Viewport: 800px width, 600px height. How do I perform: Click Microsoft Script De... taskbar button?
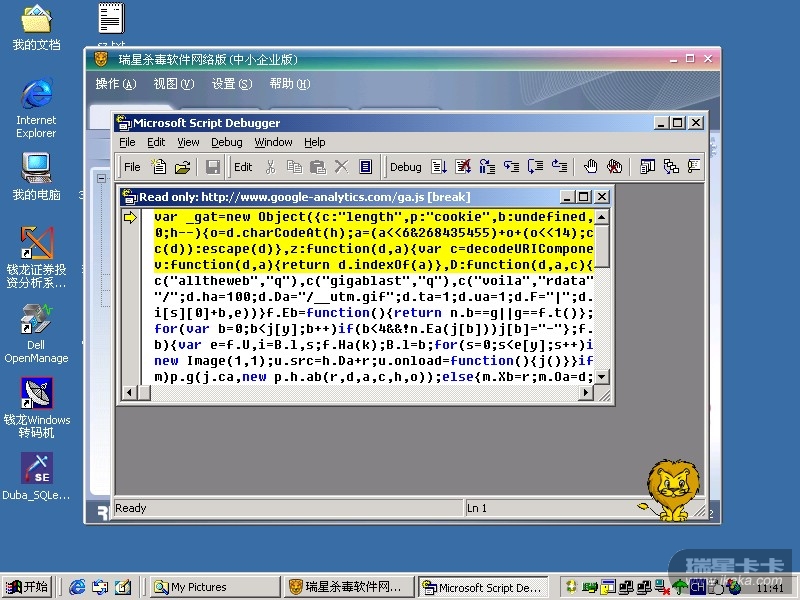484,587
